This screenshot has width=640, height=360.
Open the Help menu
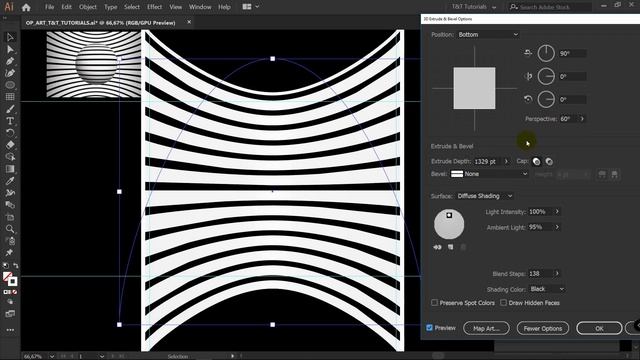tap(224, 7)
